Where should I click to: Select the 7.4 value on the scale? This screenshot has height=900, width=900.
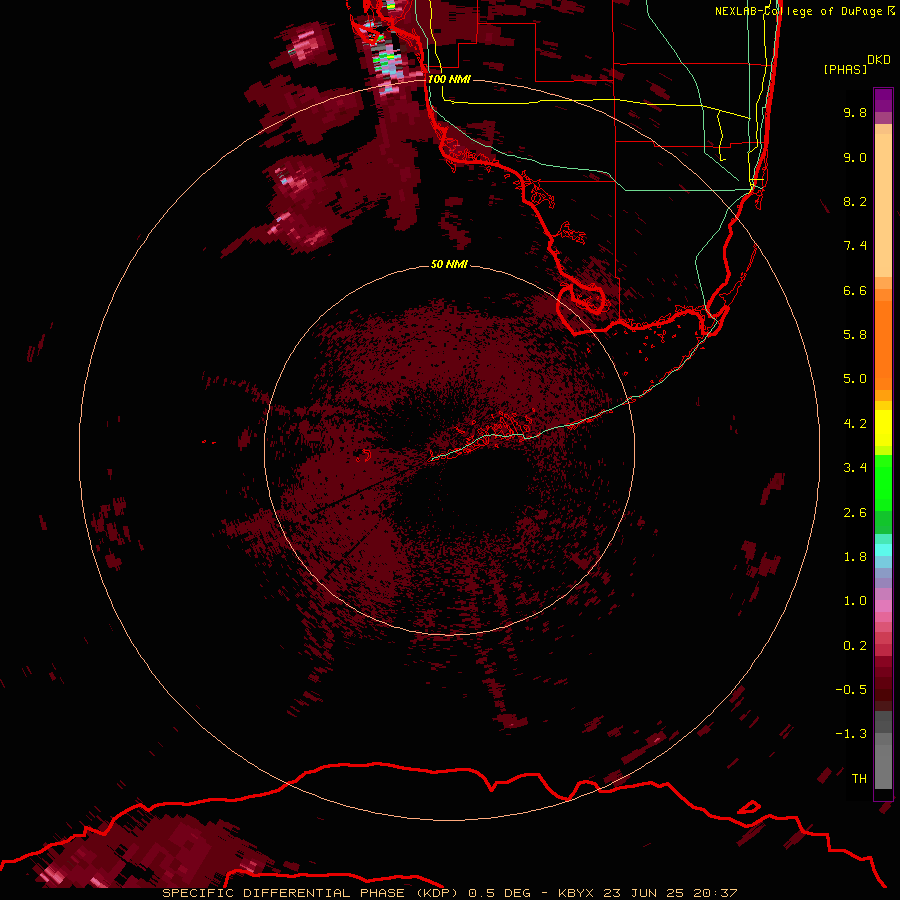(x=855, y=246)
